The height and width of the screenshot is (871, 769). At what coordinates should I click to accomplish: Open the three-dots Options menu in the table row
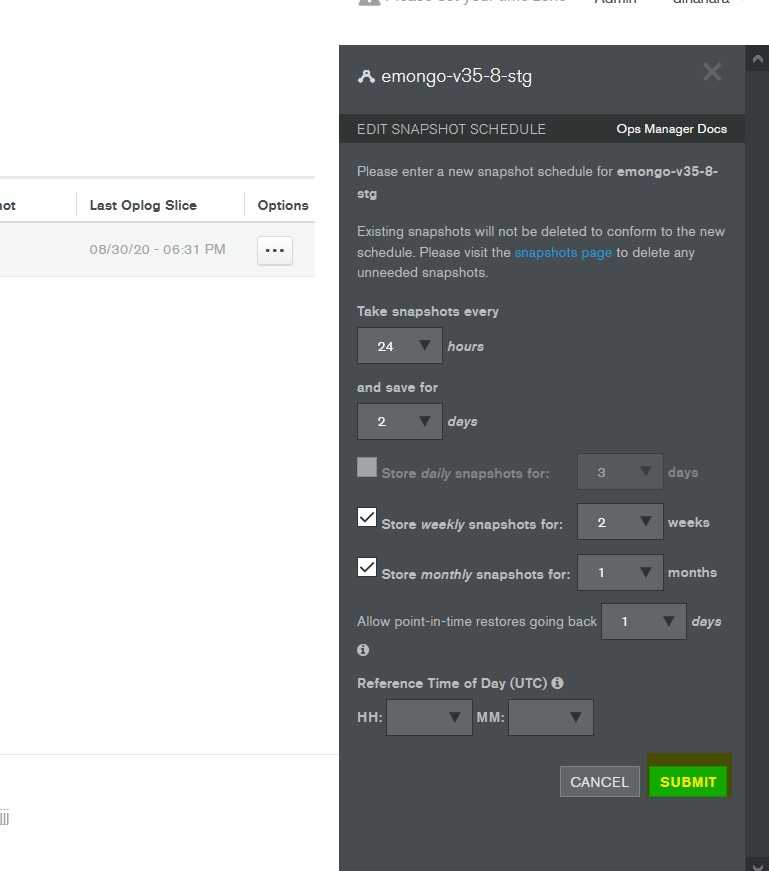click(275, 251)
